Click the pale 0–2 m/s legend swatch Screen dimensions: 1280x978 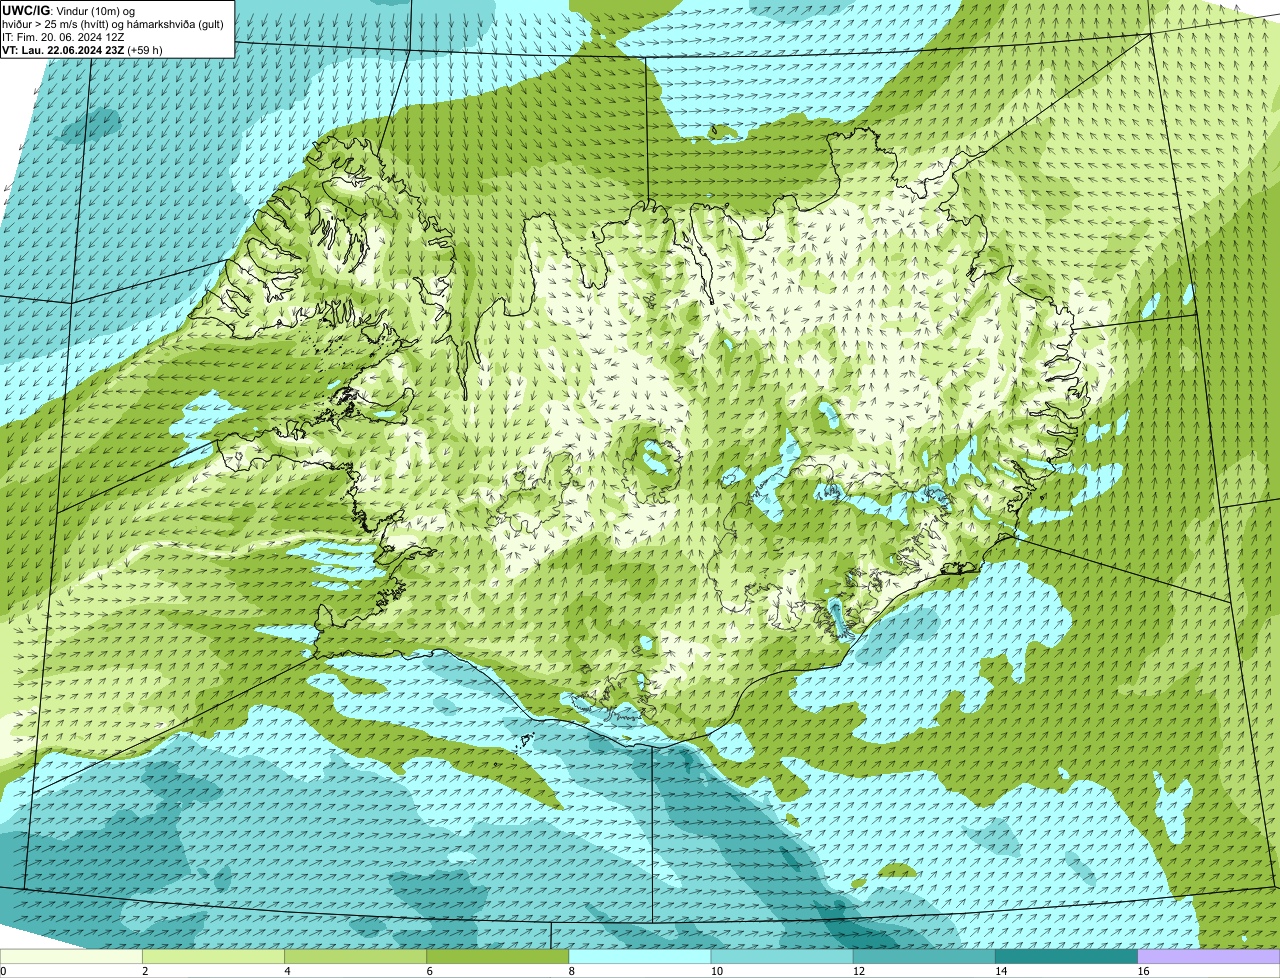[71, 957]
